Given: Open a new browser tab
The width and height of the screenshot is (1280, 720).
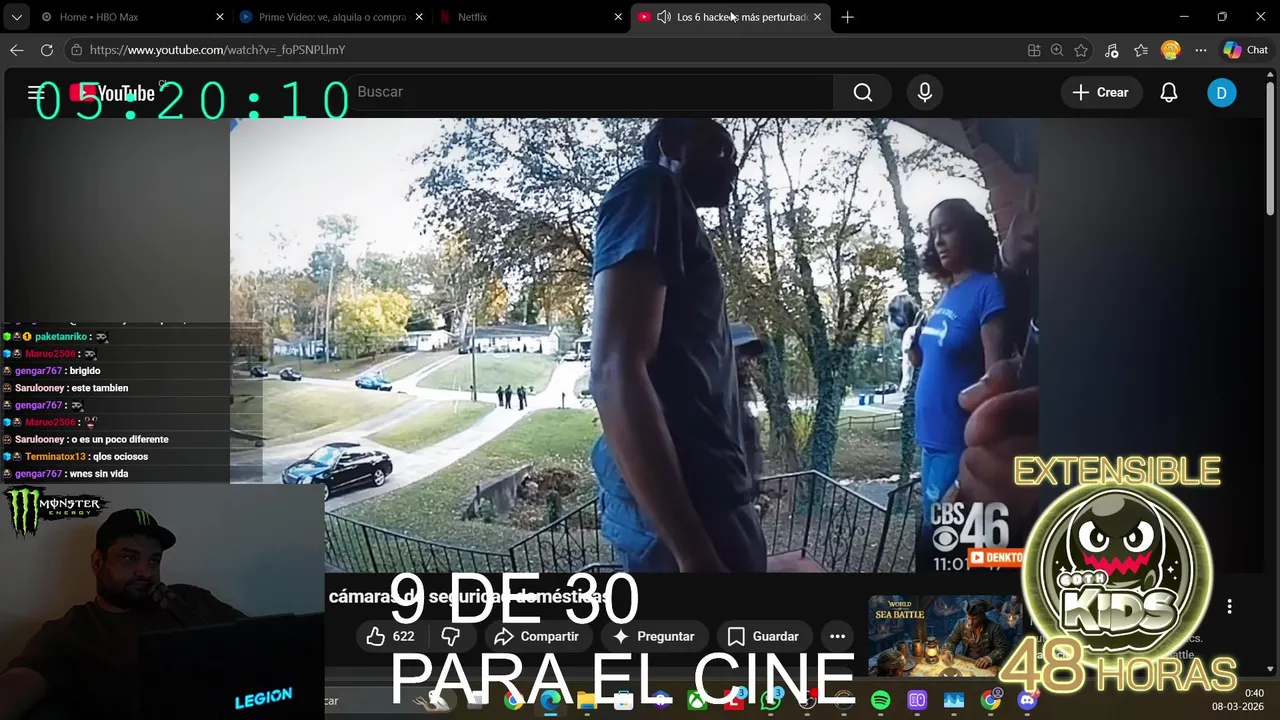Looking at the screenshot, I should coord(847,17).
